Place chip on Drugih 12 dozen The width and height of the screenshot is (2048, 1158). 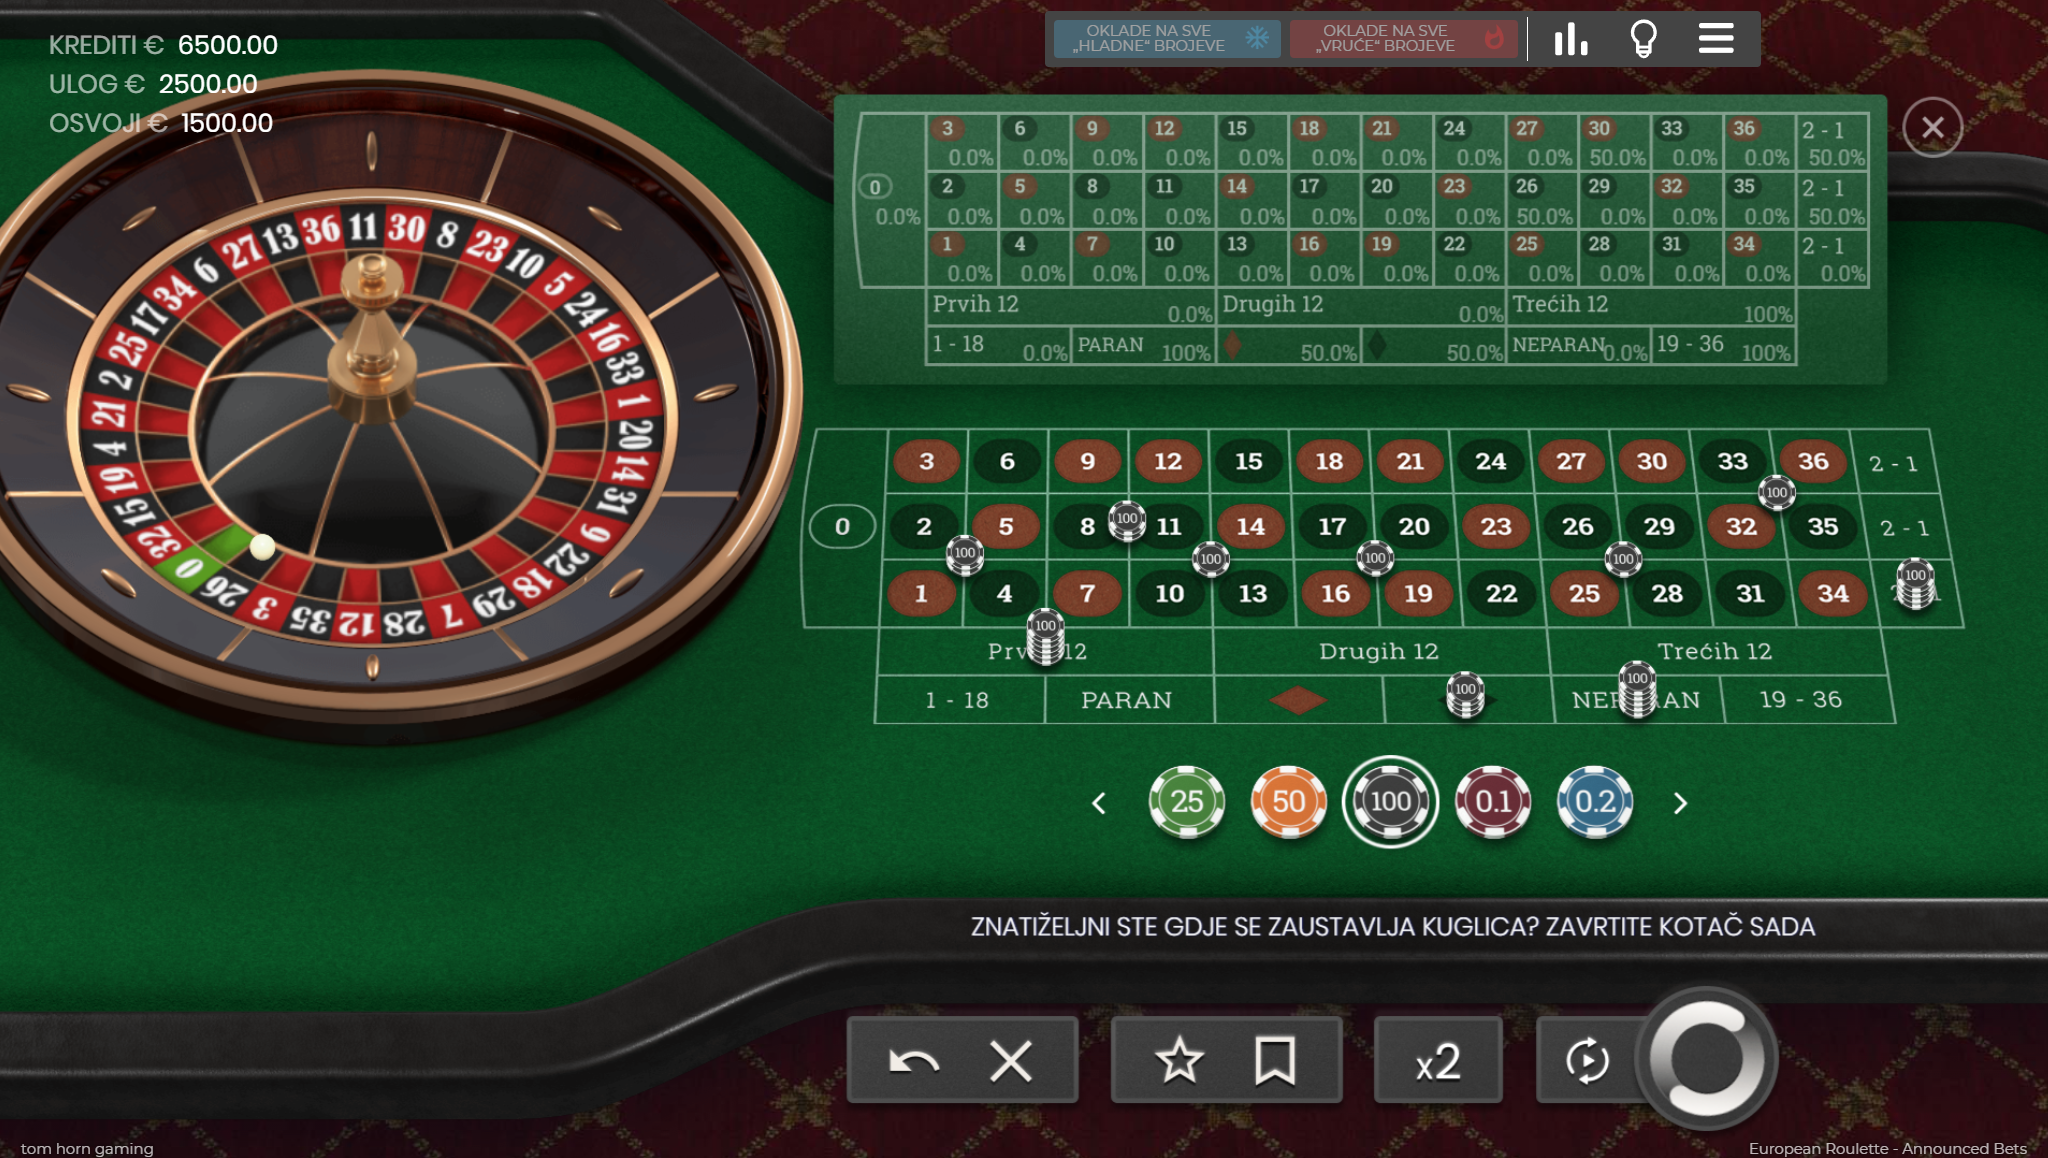[x=1379, y=651]
